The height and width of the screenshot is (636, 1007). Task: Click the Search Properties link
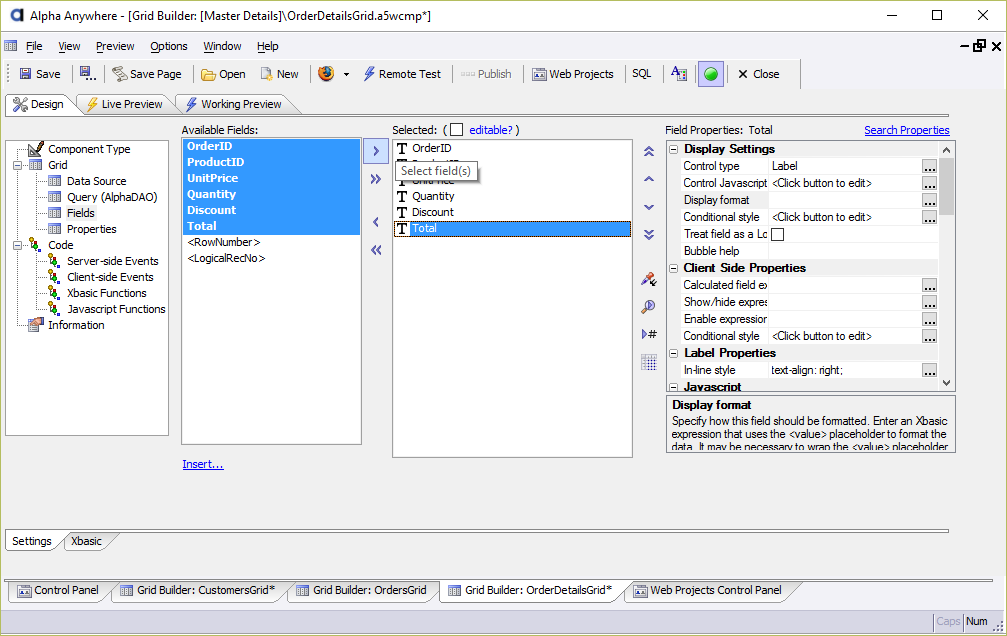click(907, 130)
